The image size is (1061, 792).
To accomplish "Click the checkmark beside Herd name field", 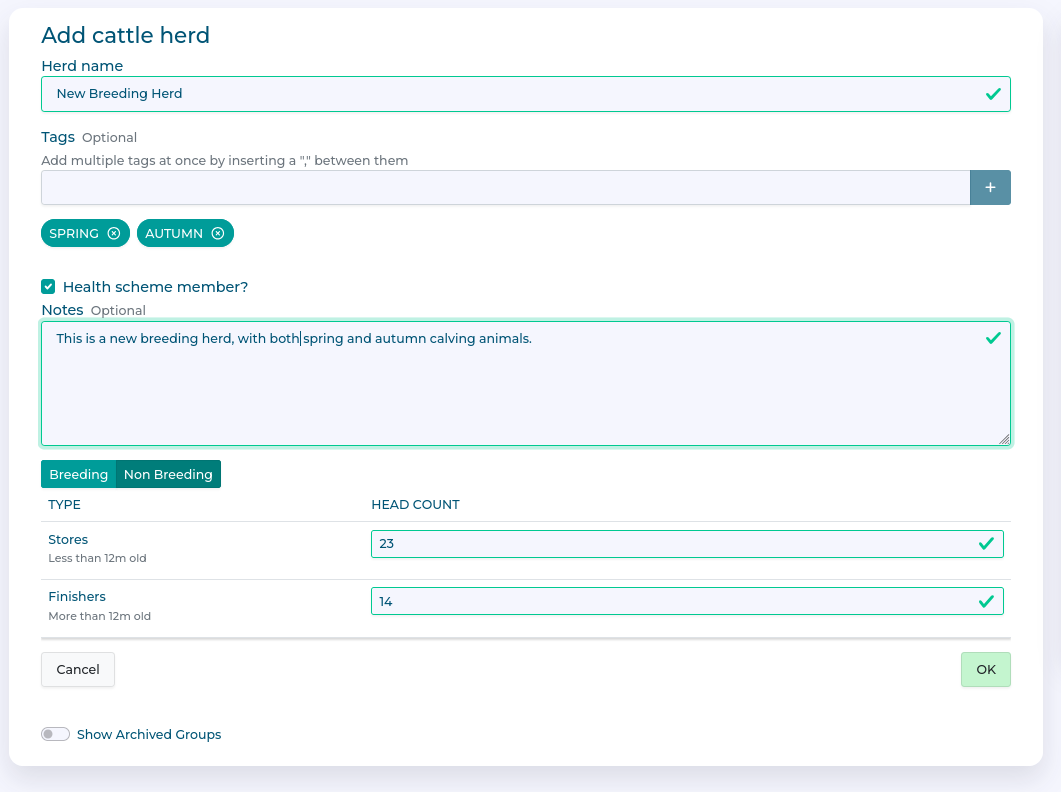I will pyautogui.click(x=992, y=93).
